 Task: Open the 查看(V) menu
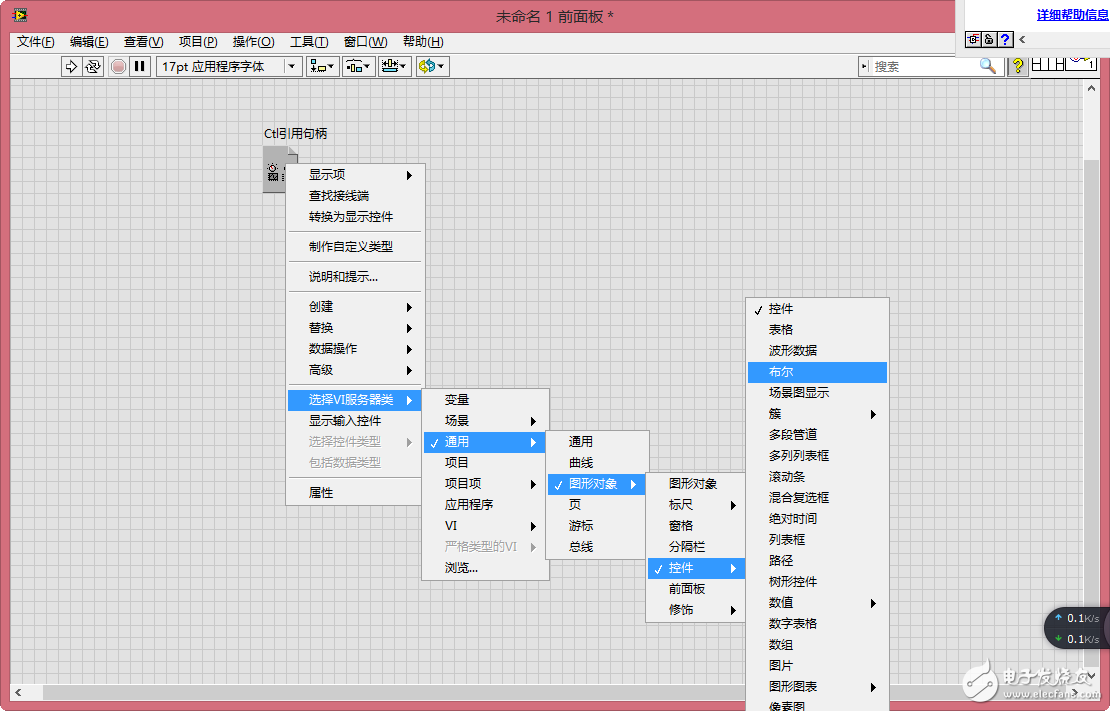144,42
